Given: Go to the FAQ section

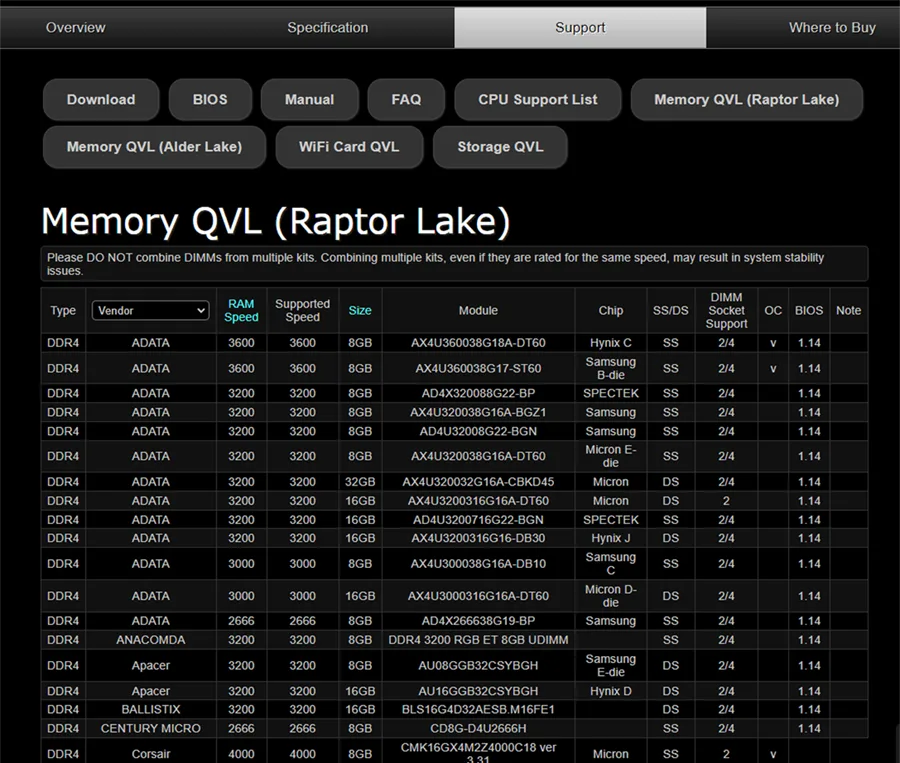Looking at the screenshot, I should pyautogui.click(x=406, y=99).
